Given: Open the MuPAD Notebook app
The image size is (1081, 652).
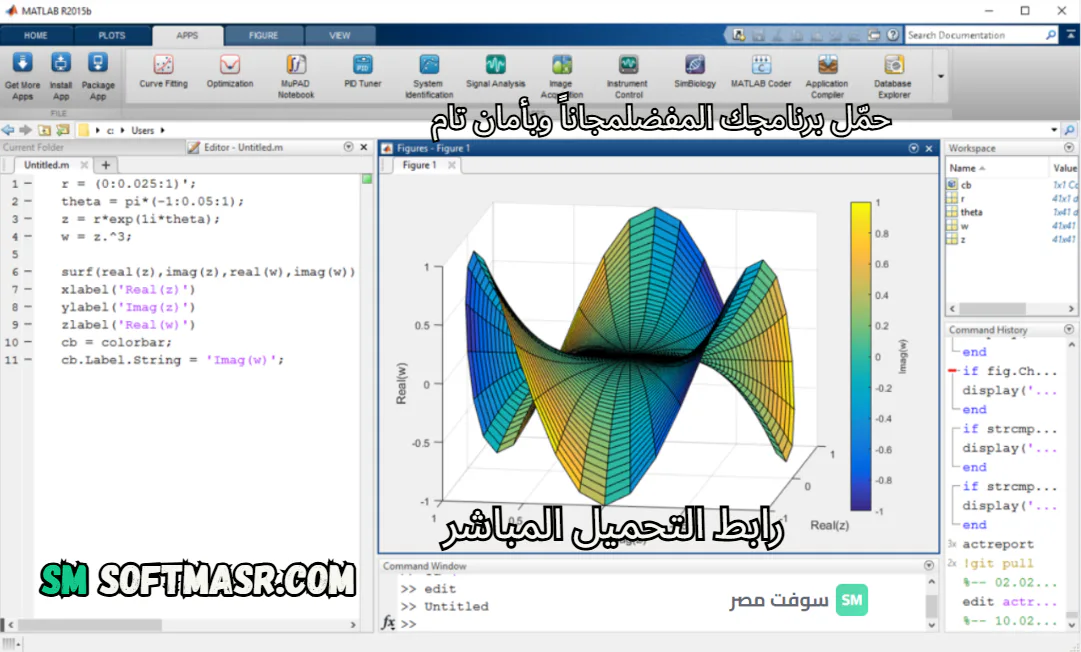Looking at the screenshot, I should coord(296,77).
